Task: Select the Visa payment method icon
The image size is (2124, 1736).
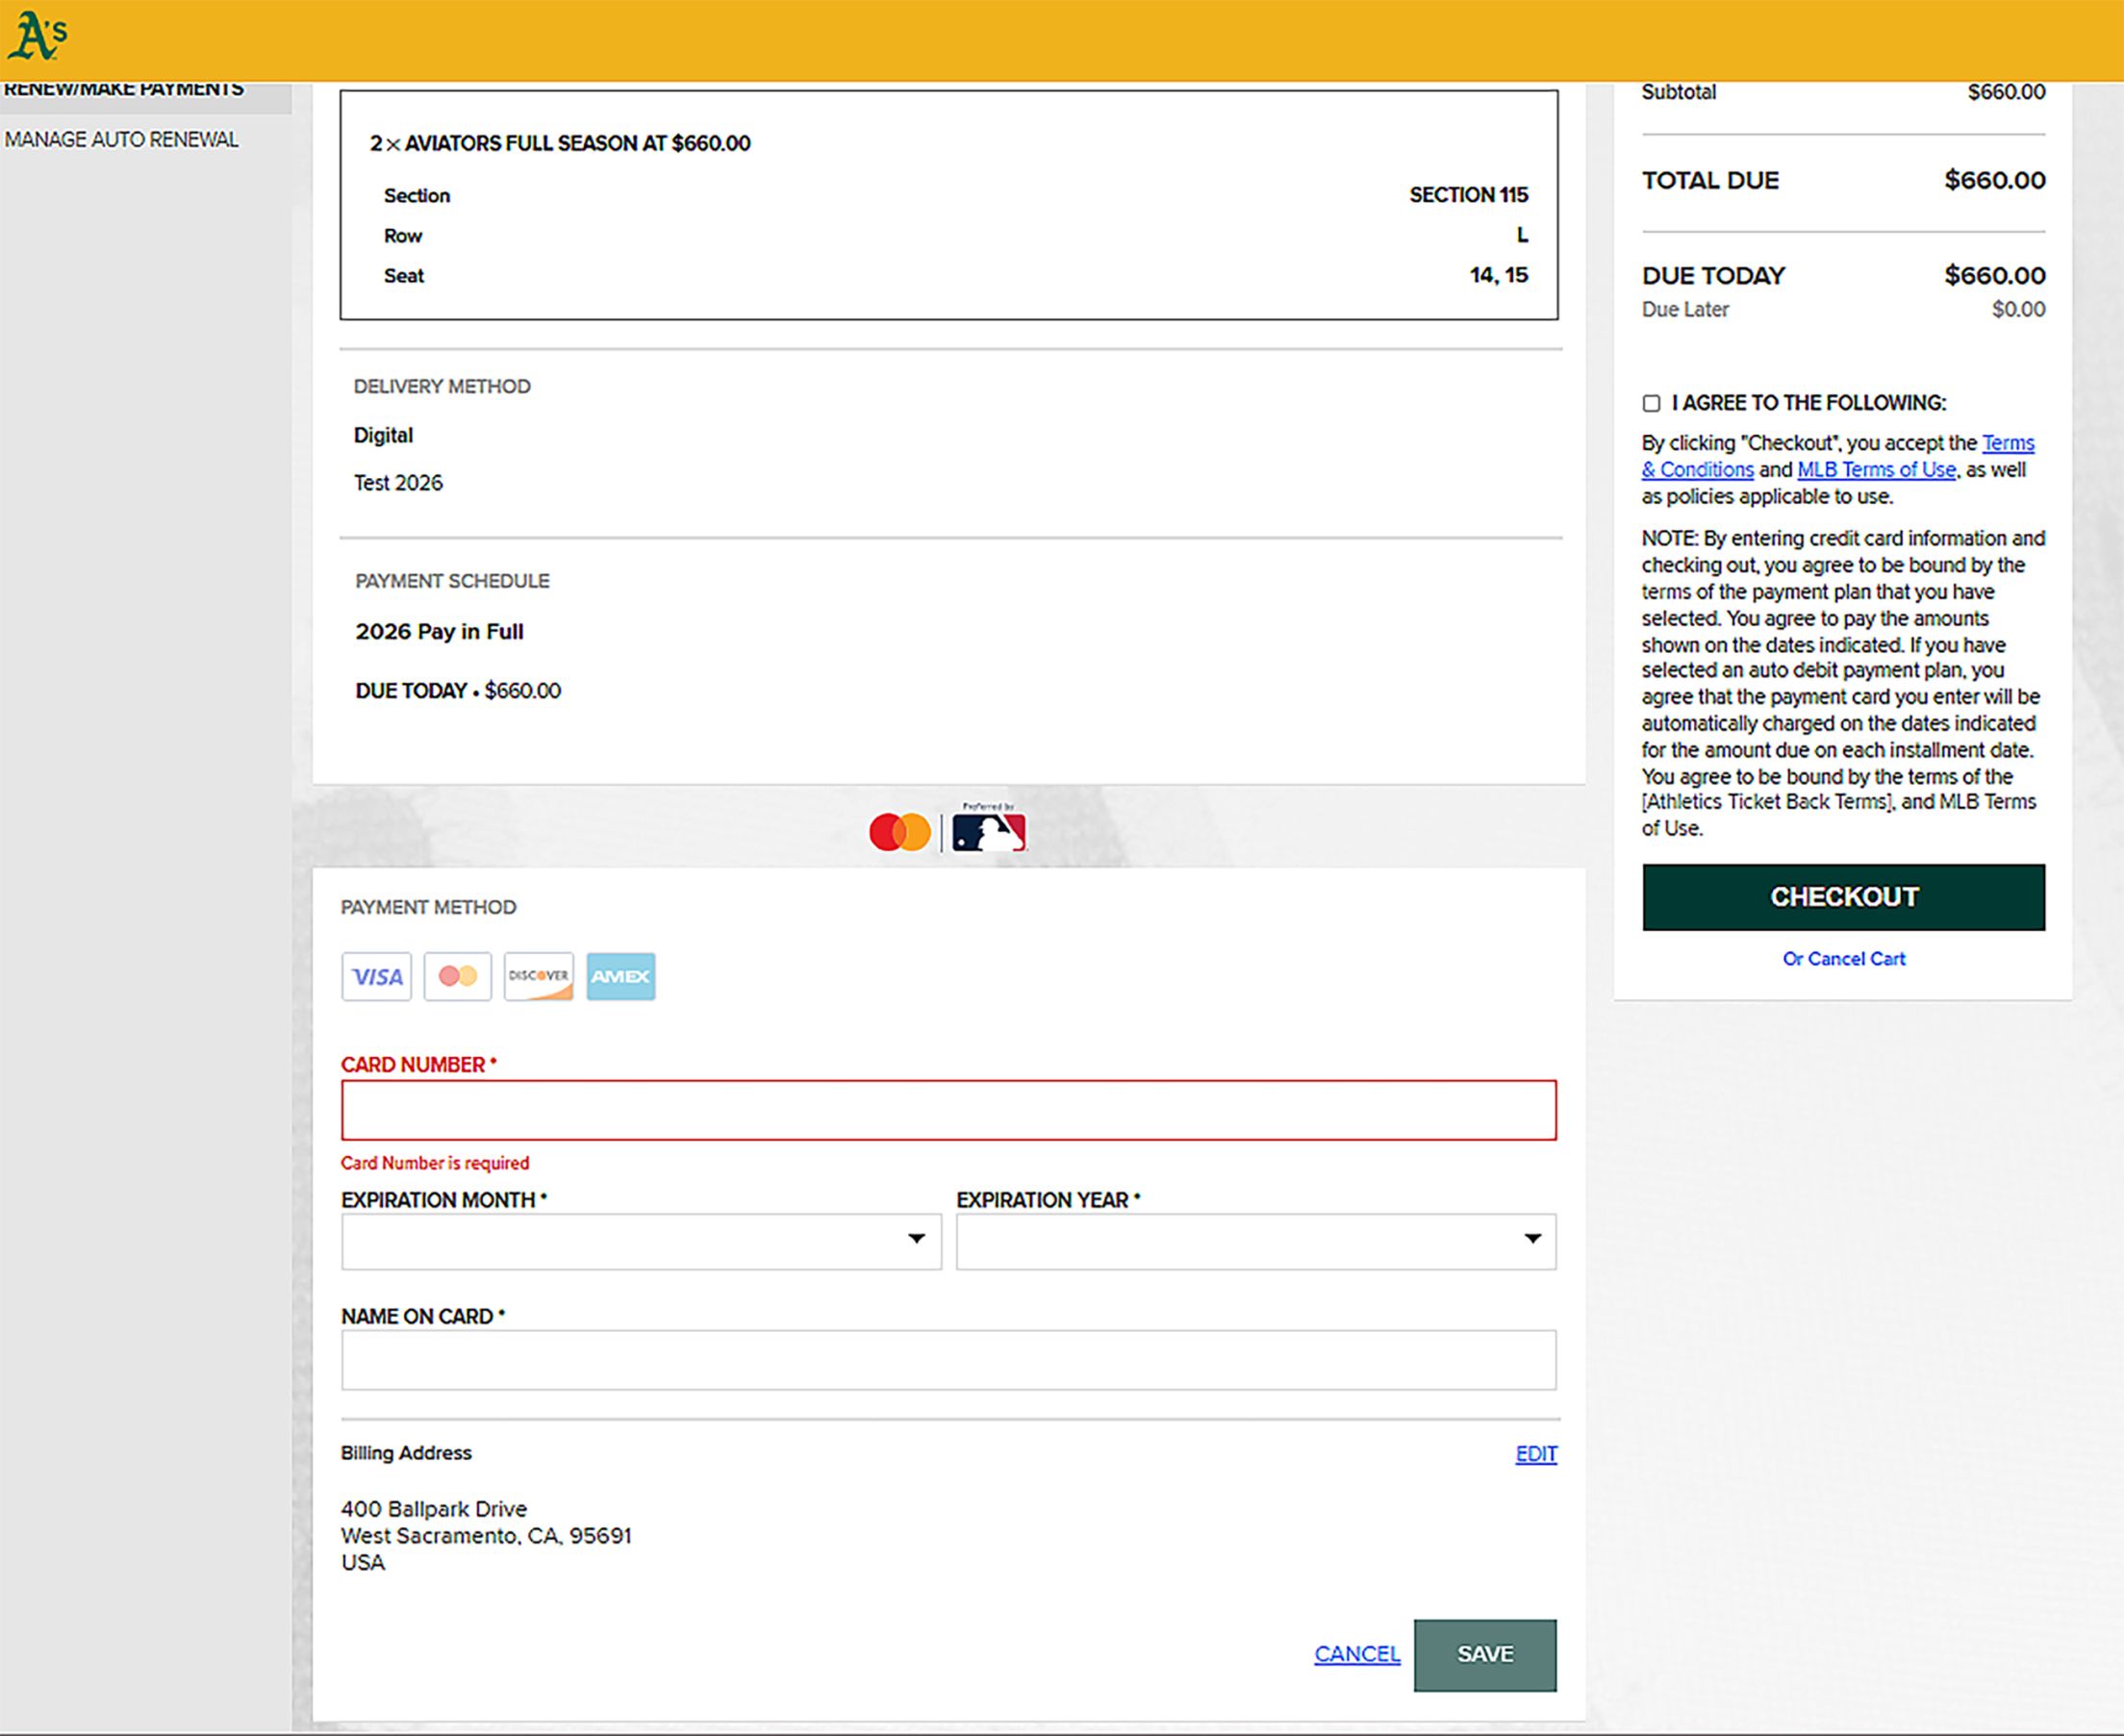Action: [x=377, y=977]
